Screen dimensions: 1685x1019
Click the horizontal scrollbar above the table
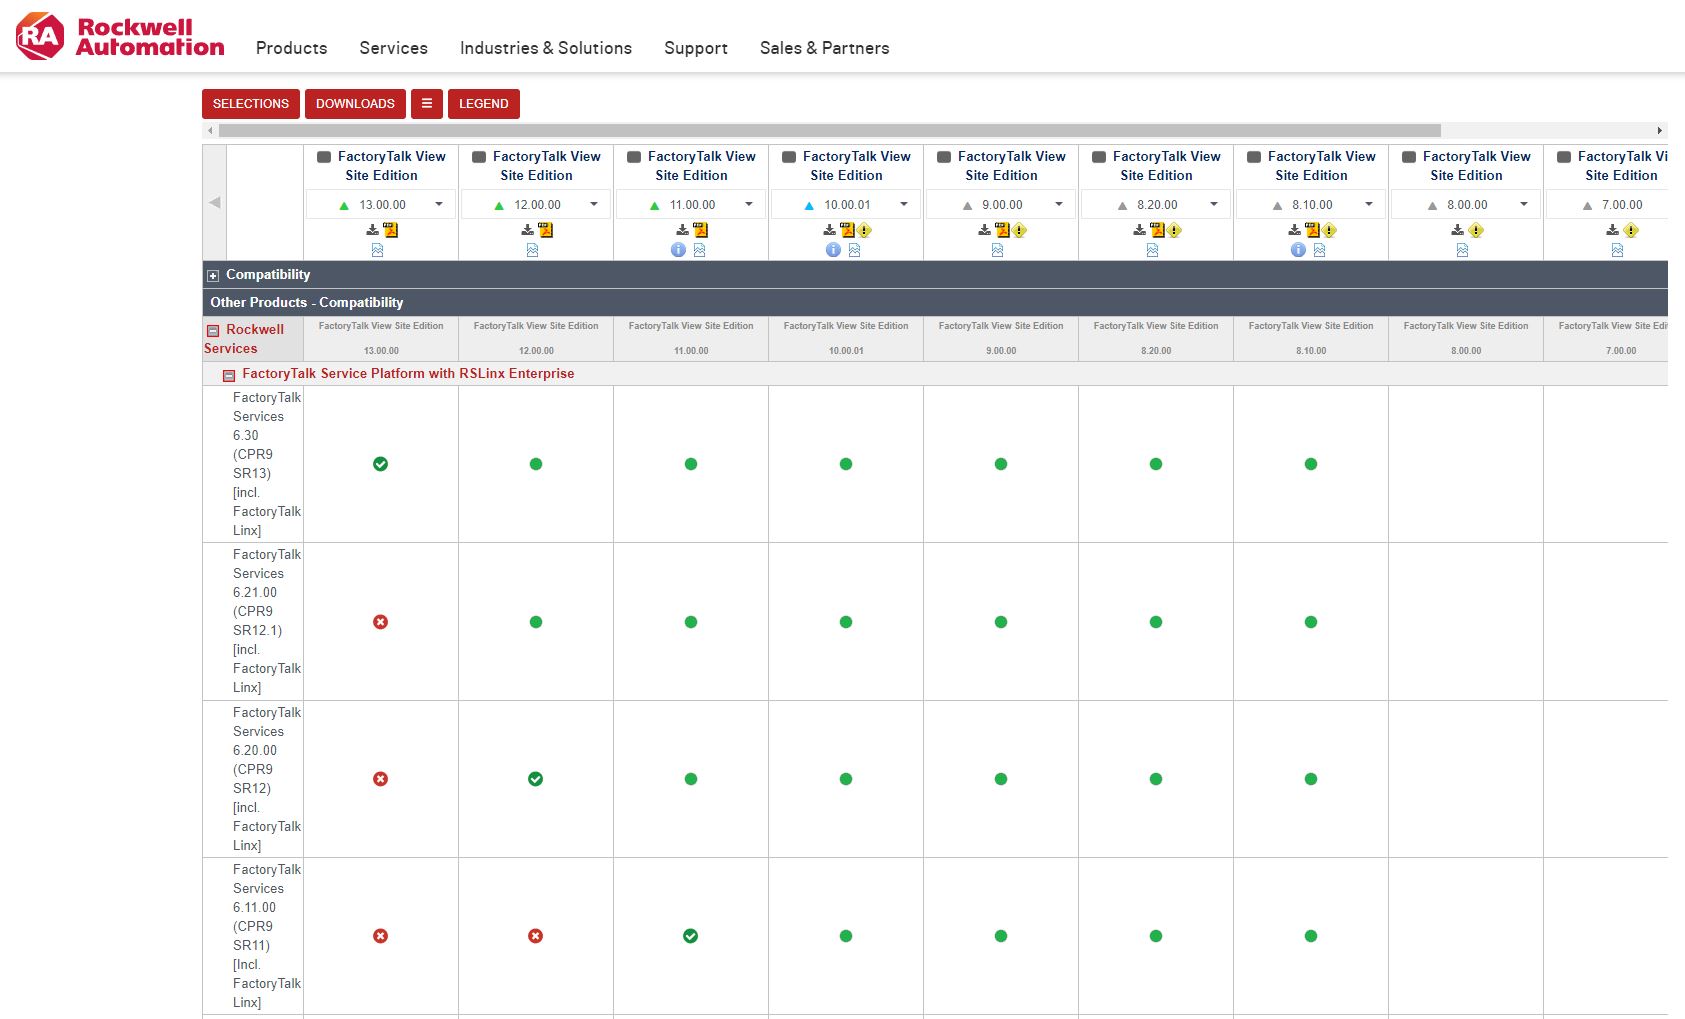830,131
